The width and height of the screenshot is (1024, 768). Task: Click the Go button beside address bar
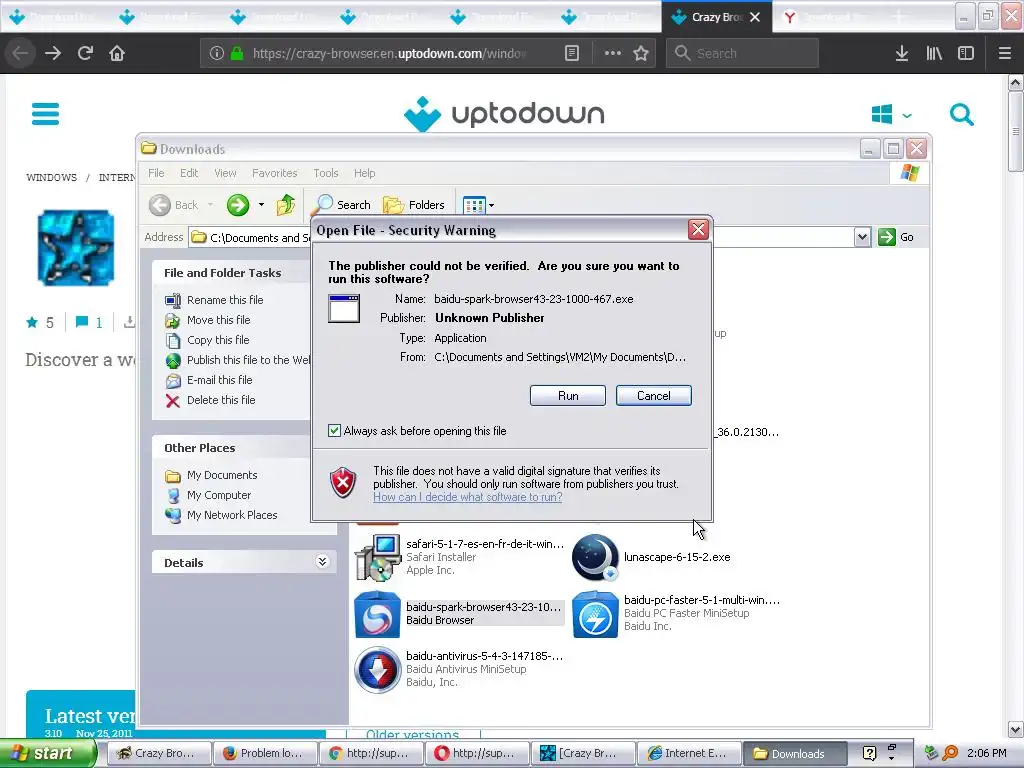(896, 237)
